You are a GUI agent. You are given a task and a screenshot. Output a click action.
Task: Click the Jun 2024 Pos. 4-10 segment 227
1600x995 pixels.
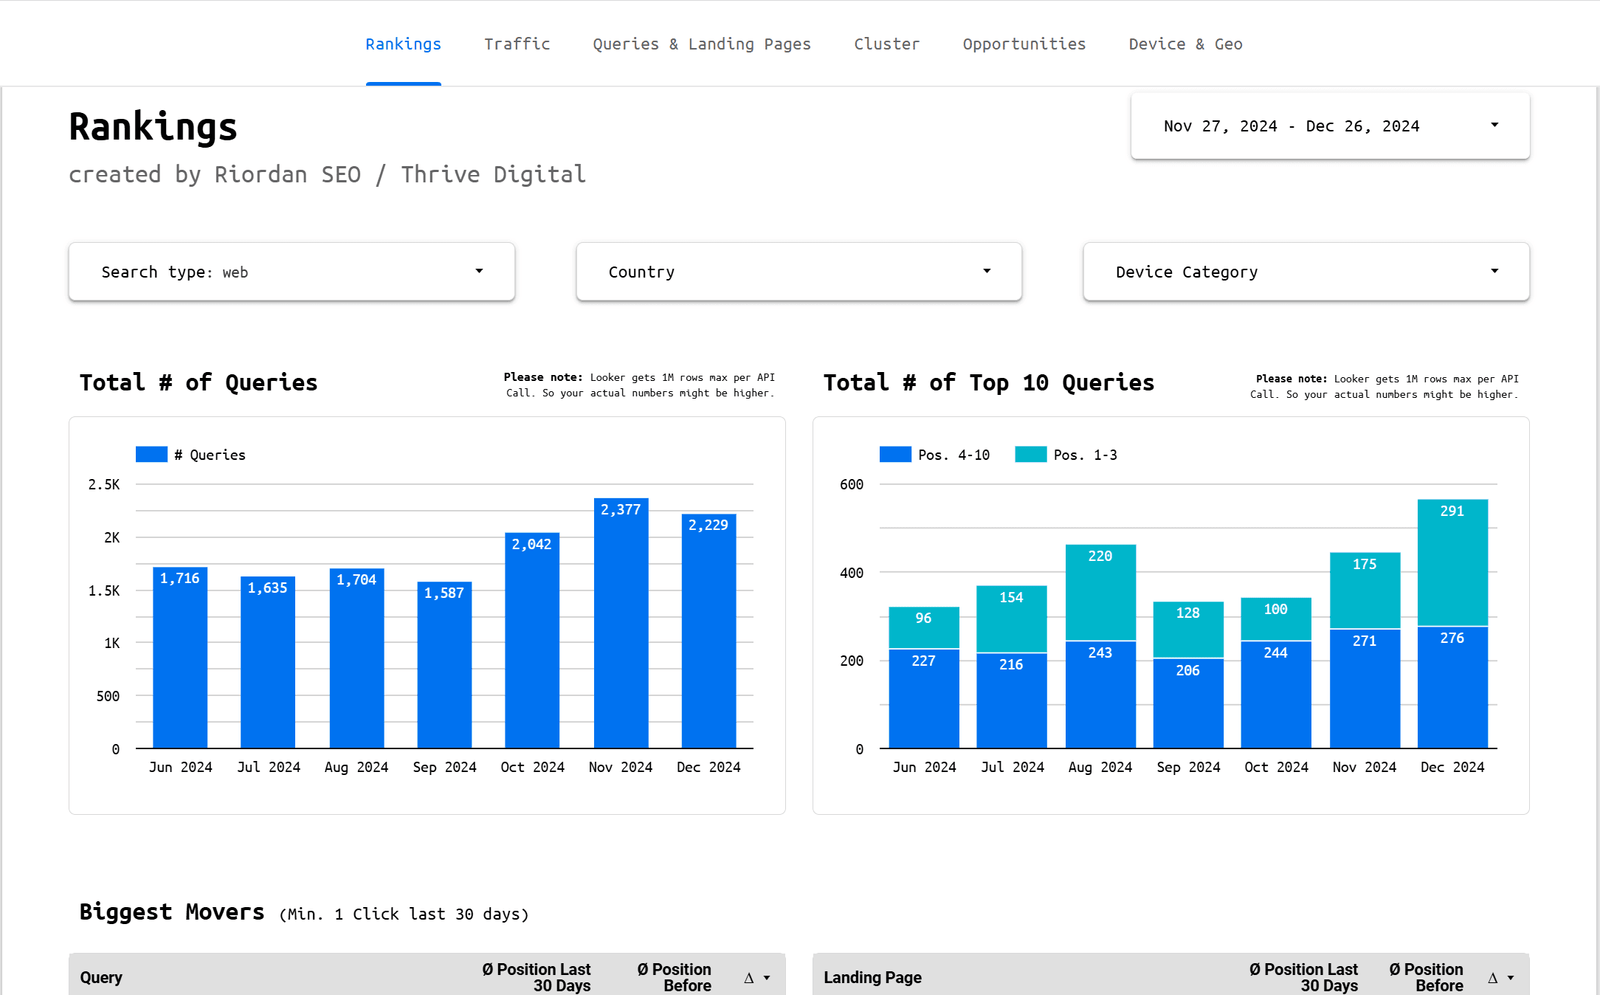924,699
